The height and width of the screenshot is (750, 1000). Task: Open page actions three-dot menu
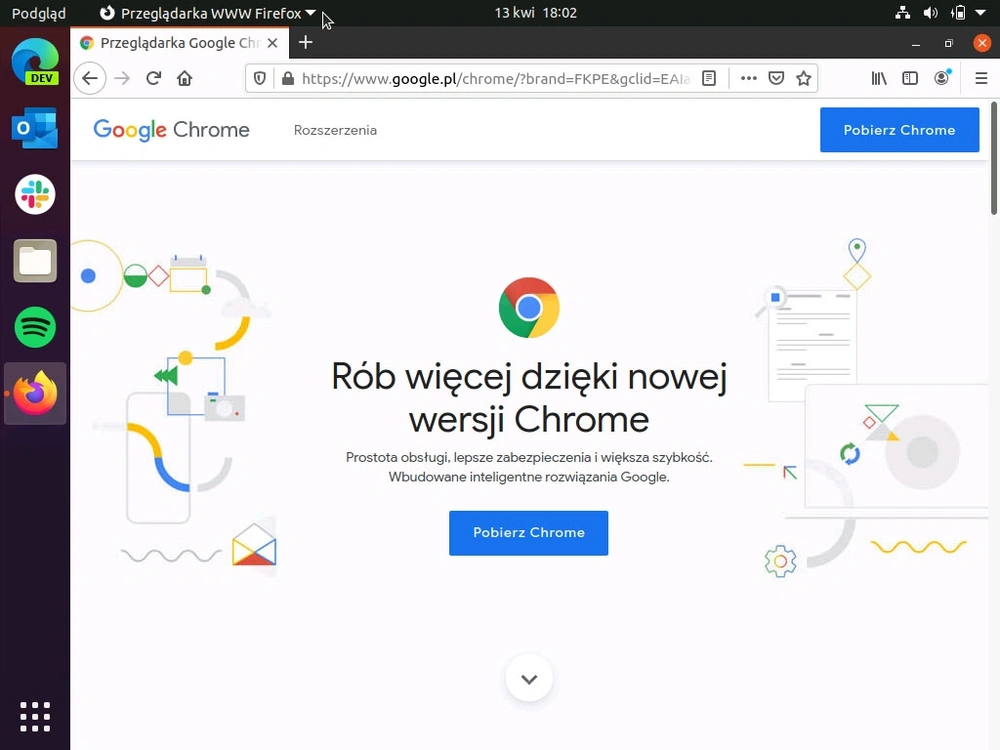click(x=749, y=78)
